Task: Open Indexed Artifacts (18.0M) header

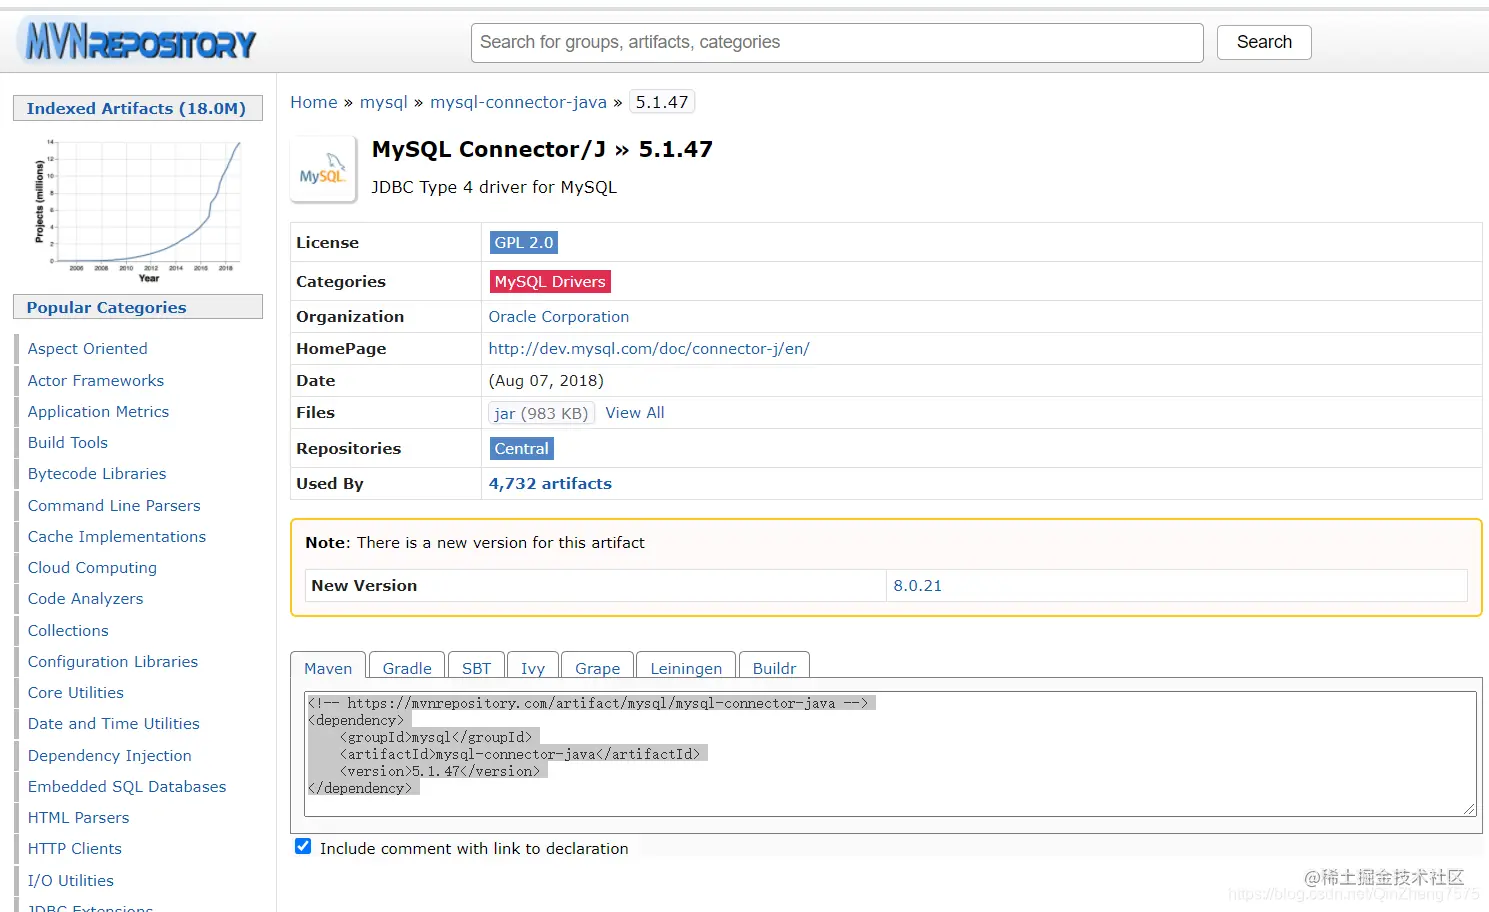Action: [137, 108]
